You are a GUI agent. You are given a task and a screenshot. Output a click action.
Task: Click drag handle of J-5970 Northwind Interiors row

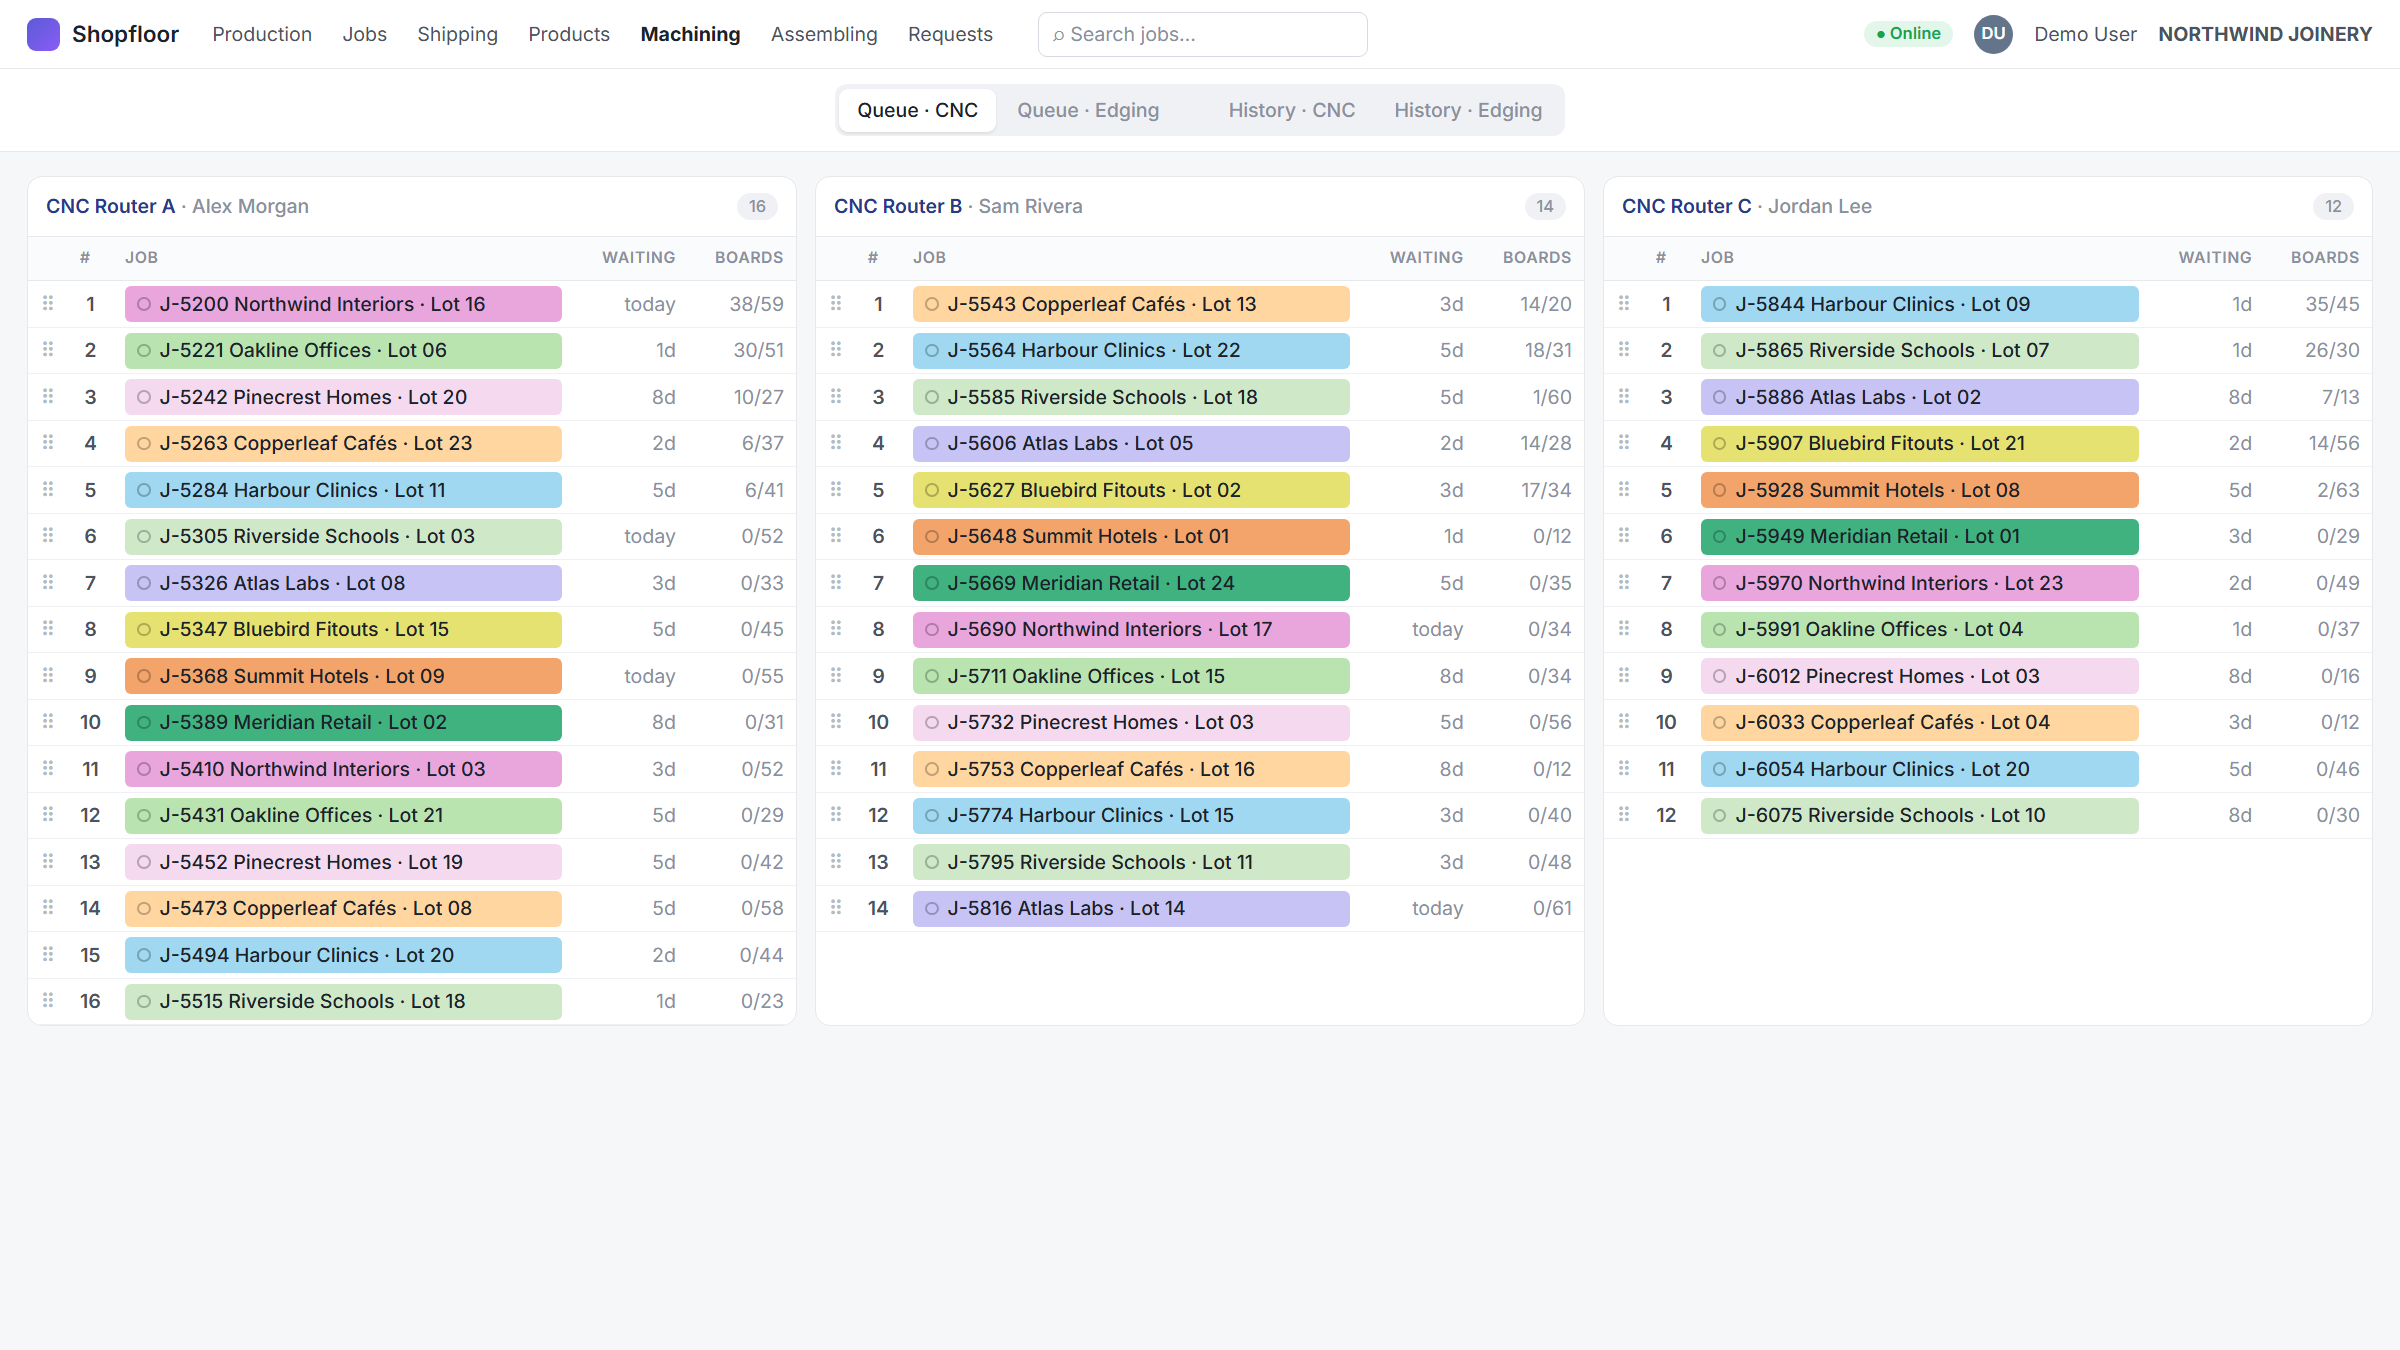point(1624,582)
